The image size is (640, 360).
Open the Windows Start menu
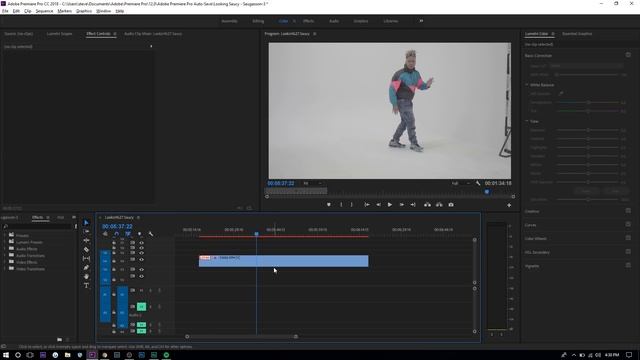pyautogui.click(x=6, y=355)
